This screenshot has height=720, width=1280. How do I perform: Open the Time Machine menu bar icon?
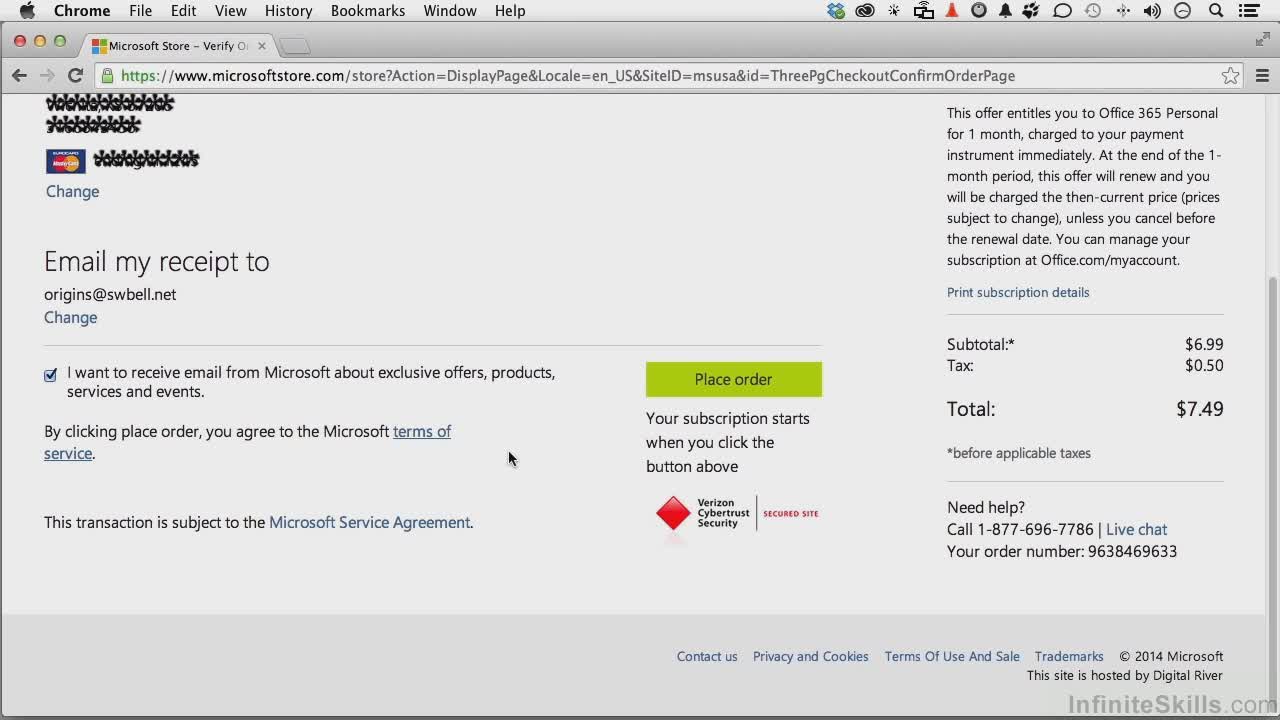[1093, 11]
